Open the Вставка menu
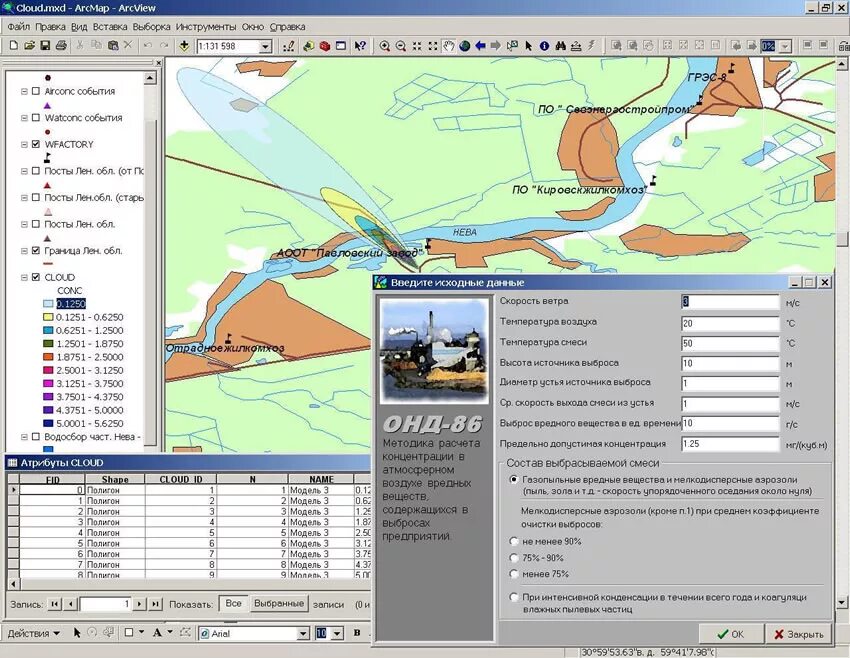The height and width of the screenshot is (658, 850). [110, 27]
